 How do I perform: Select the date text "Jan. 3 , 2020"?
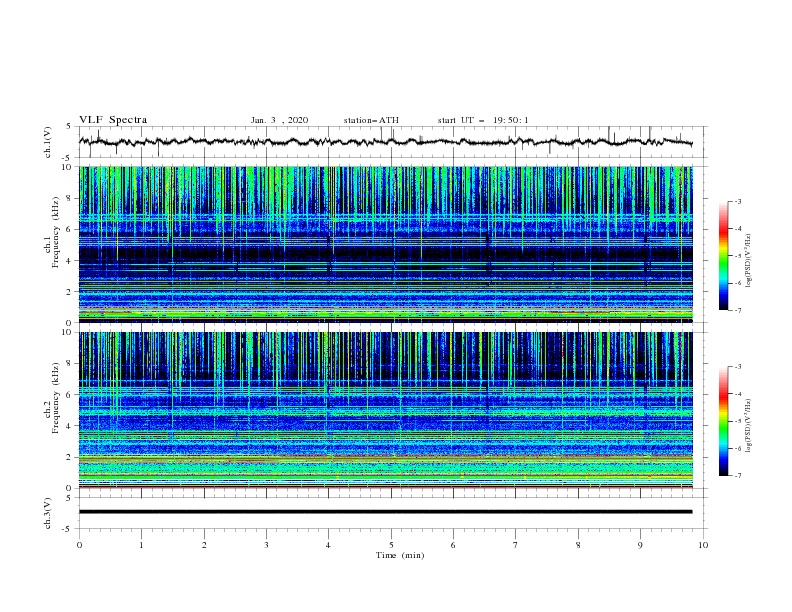tap(279, 120)
